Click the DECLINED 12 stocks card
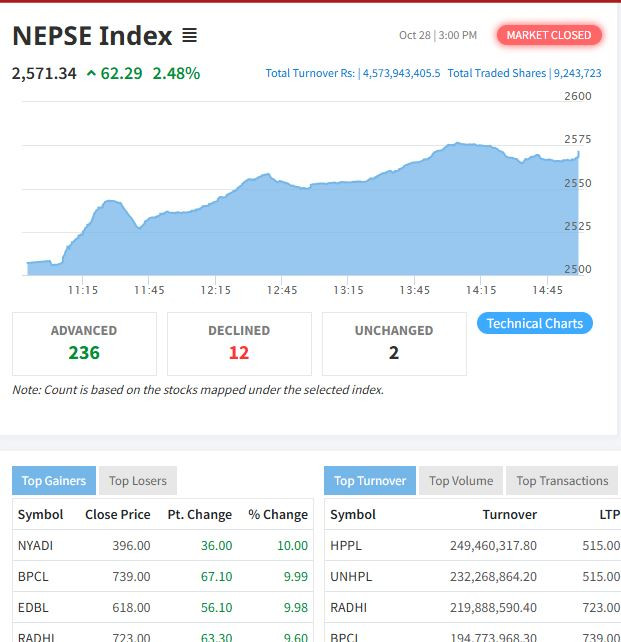Viewport: 621px width, 642px height. pos(239,343)
